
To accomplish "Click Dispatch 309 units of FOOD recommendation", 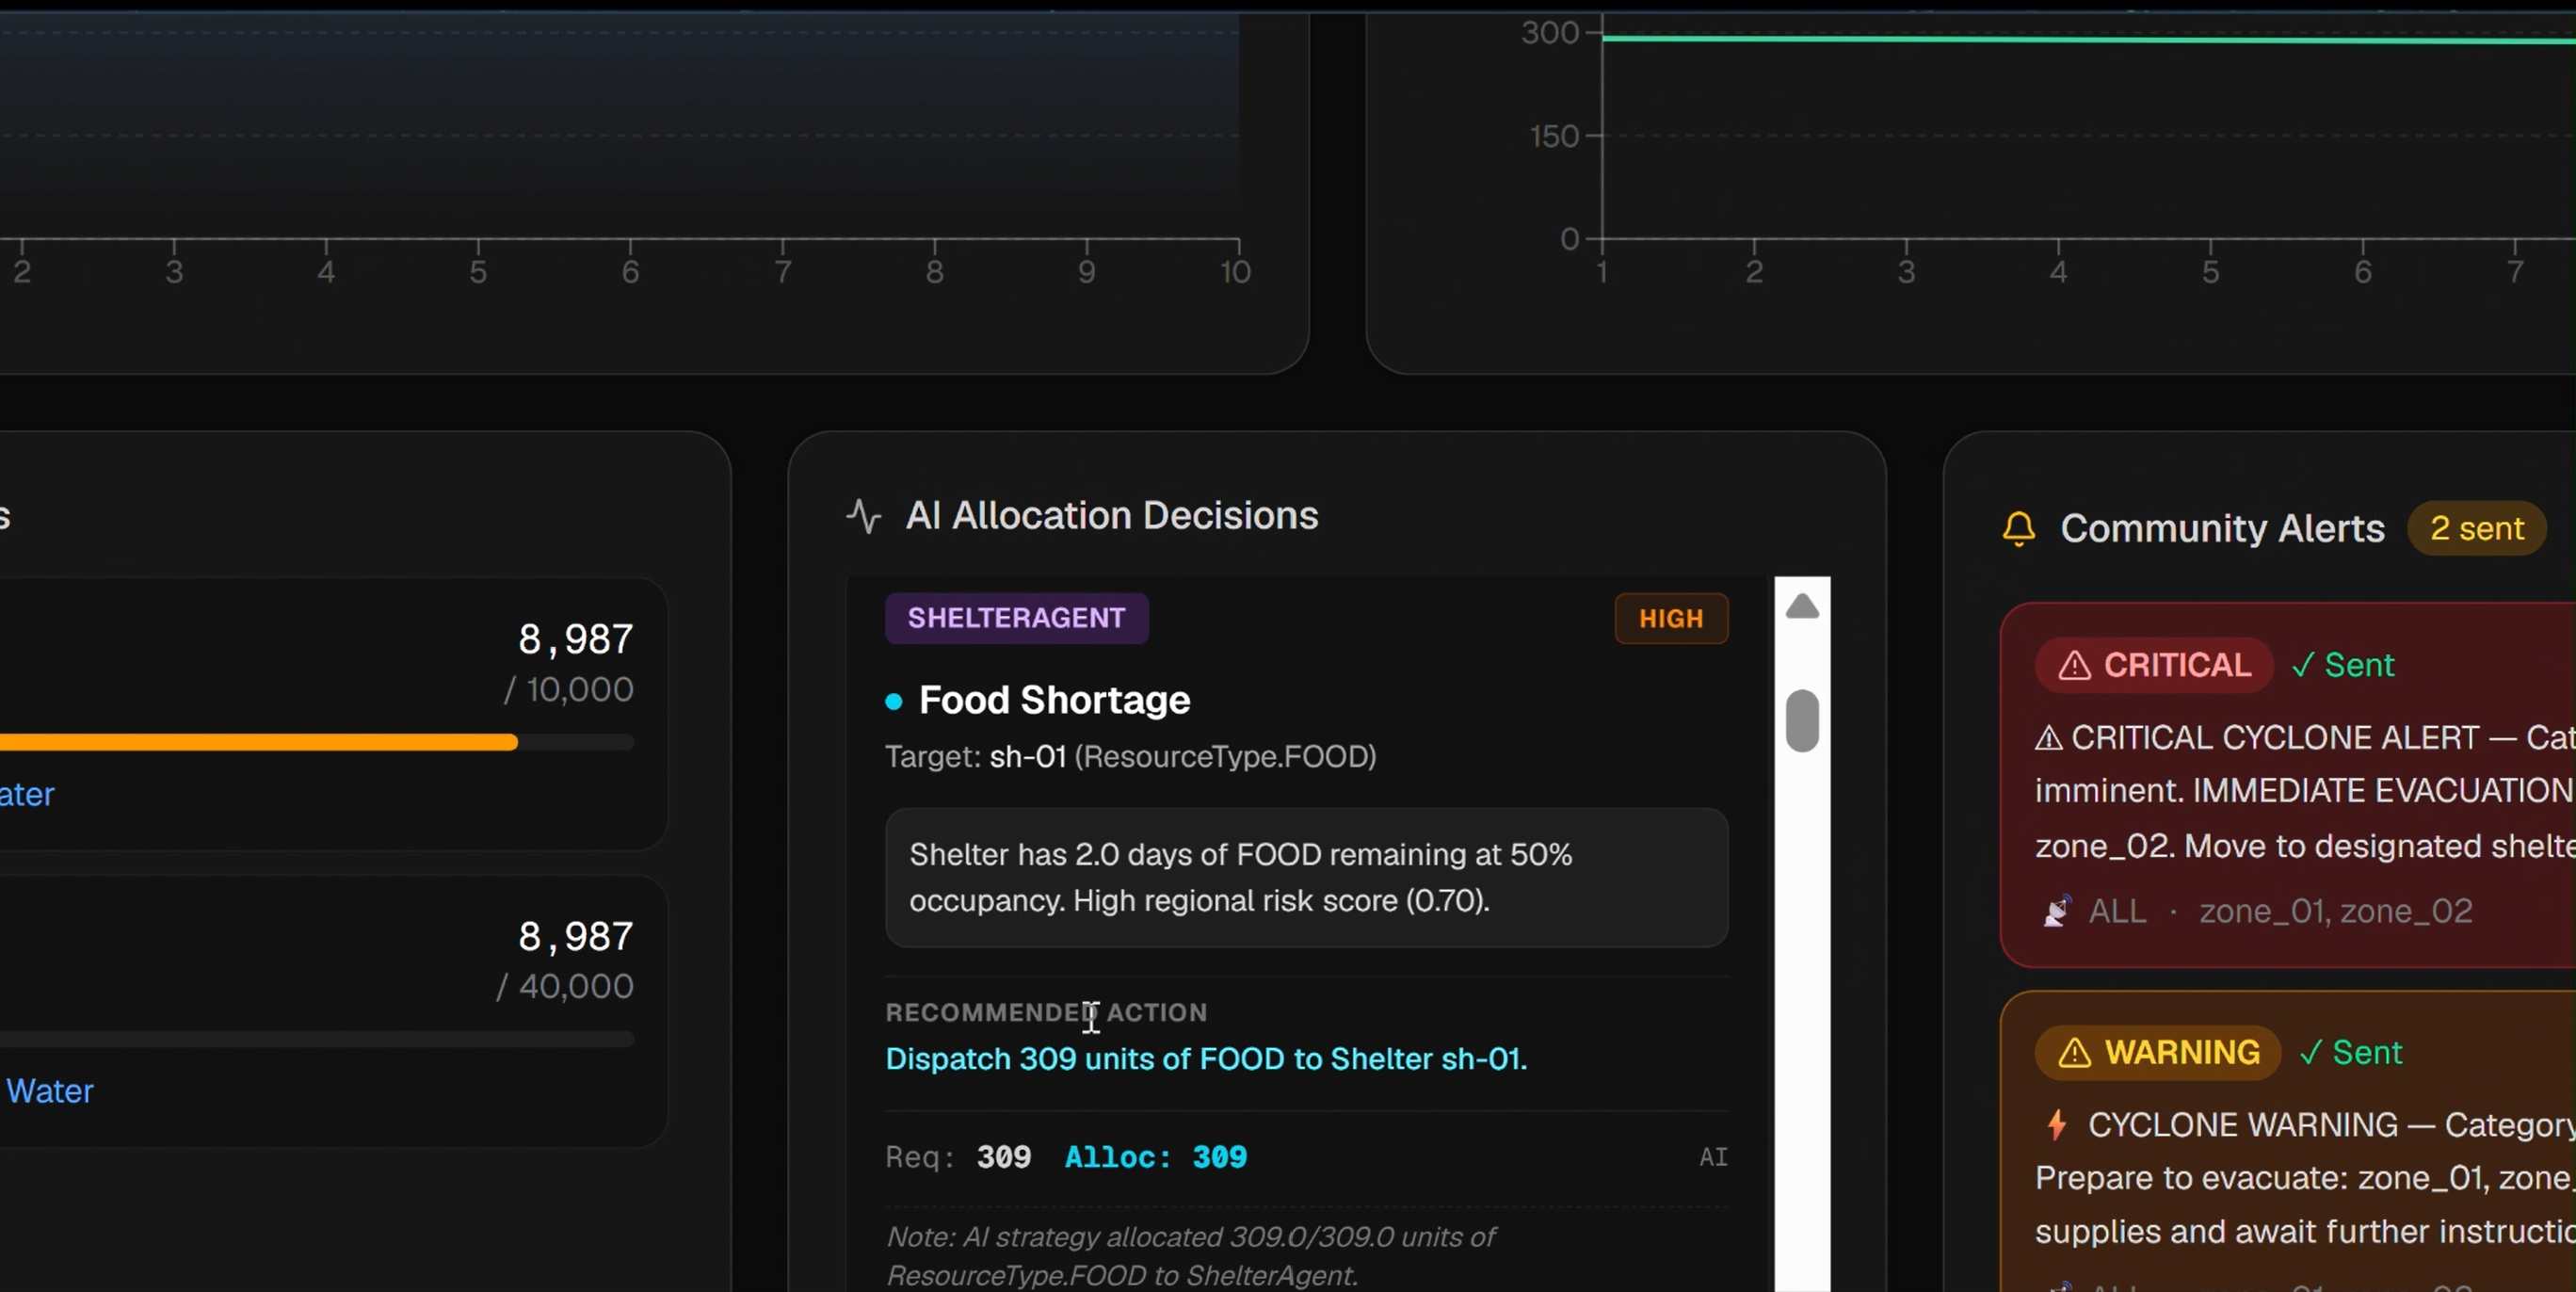I will (x=1206, y=1058).
